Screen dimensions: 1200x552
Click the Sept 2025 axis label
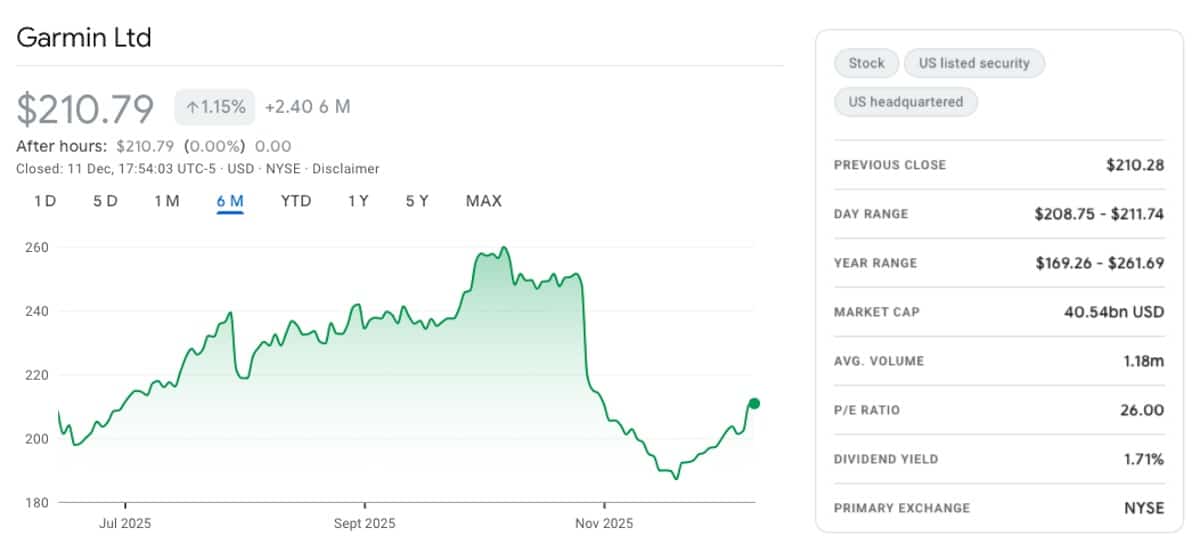coord(364,523)
